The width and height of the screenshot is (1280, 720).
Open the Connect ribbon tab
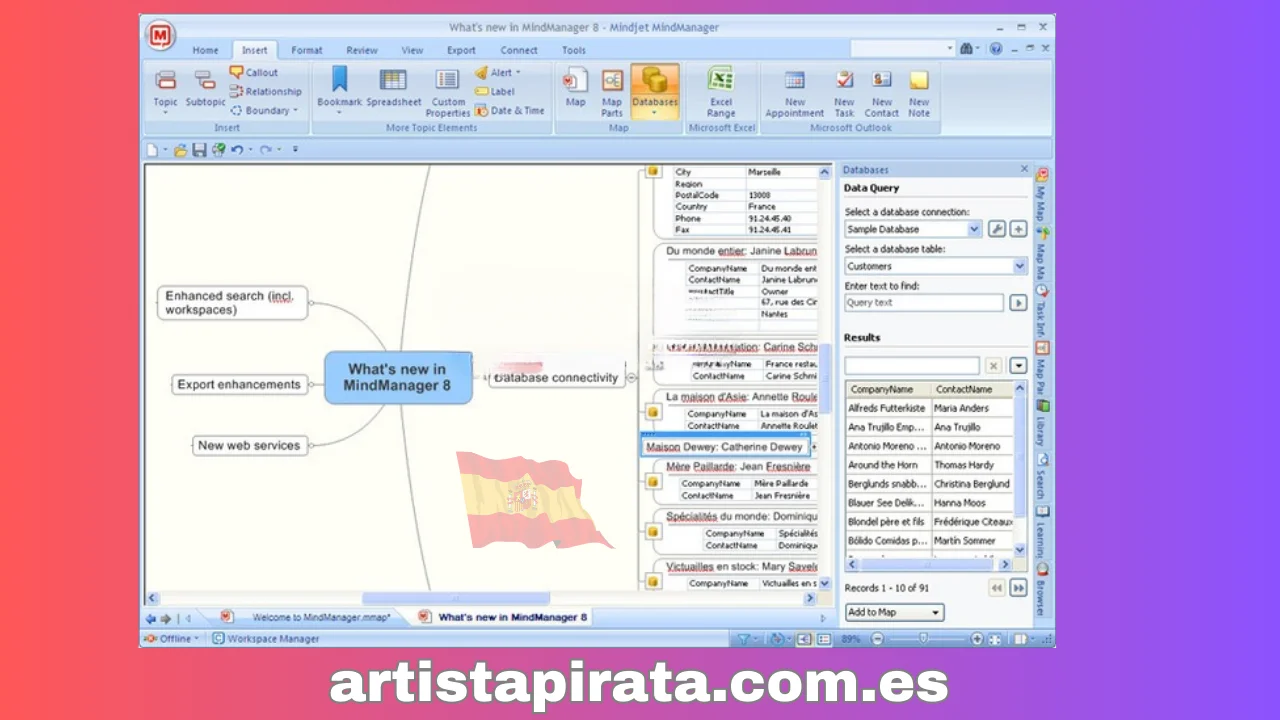coord(519,50)
